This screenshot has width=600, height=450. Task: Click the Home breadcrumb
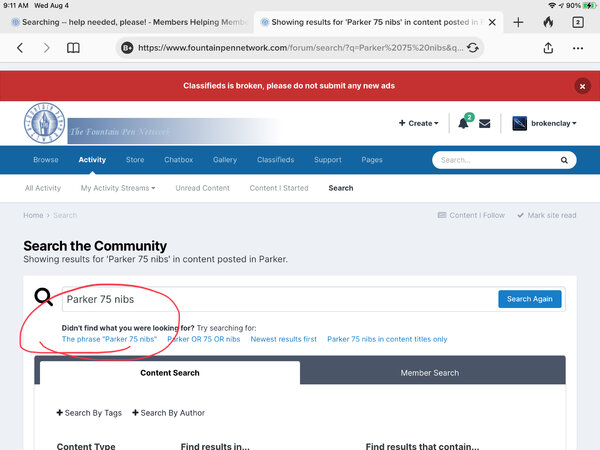(x=33, y=215)
